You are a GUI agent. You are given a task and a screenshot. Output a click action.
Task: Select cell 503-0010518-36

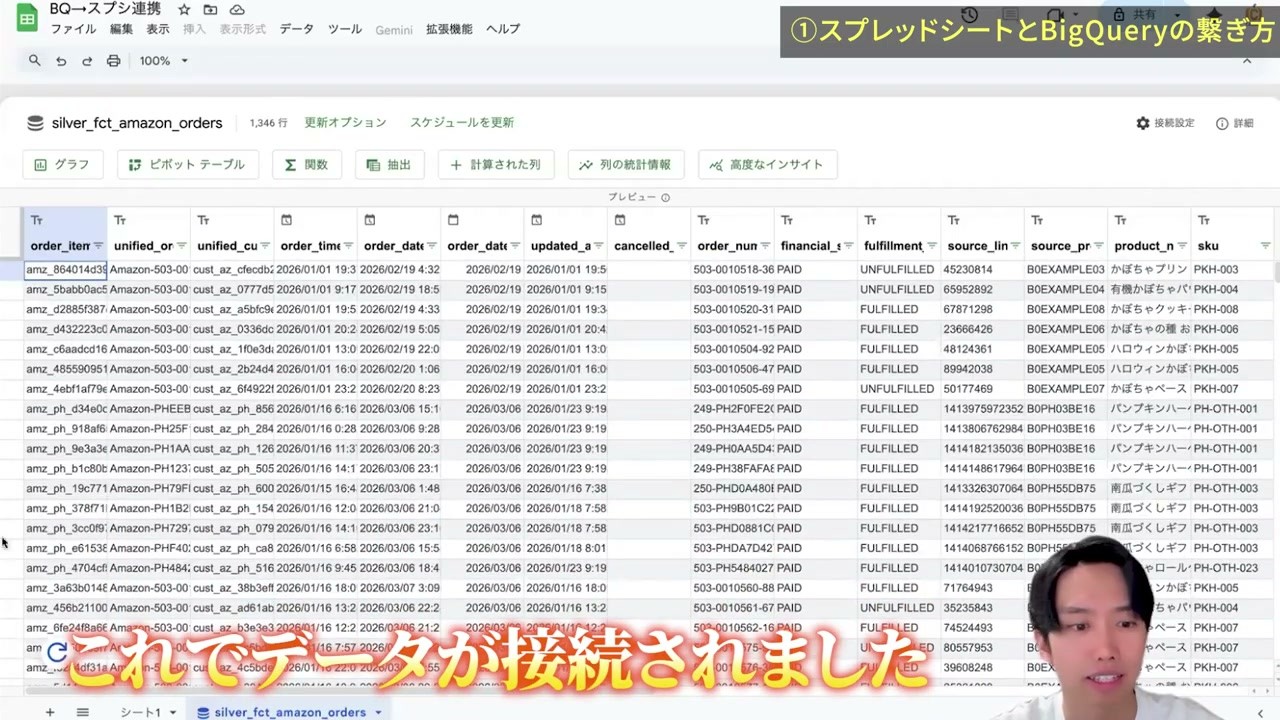tap(732, 270)
